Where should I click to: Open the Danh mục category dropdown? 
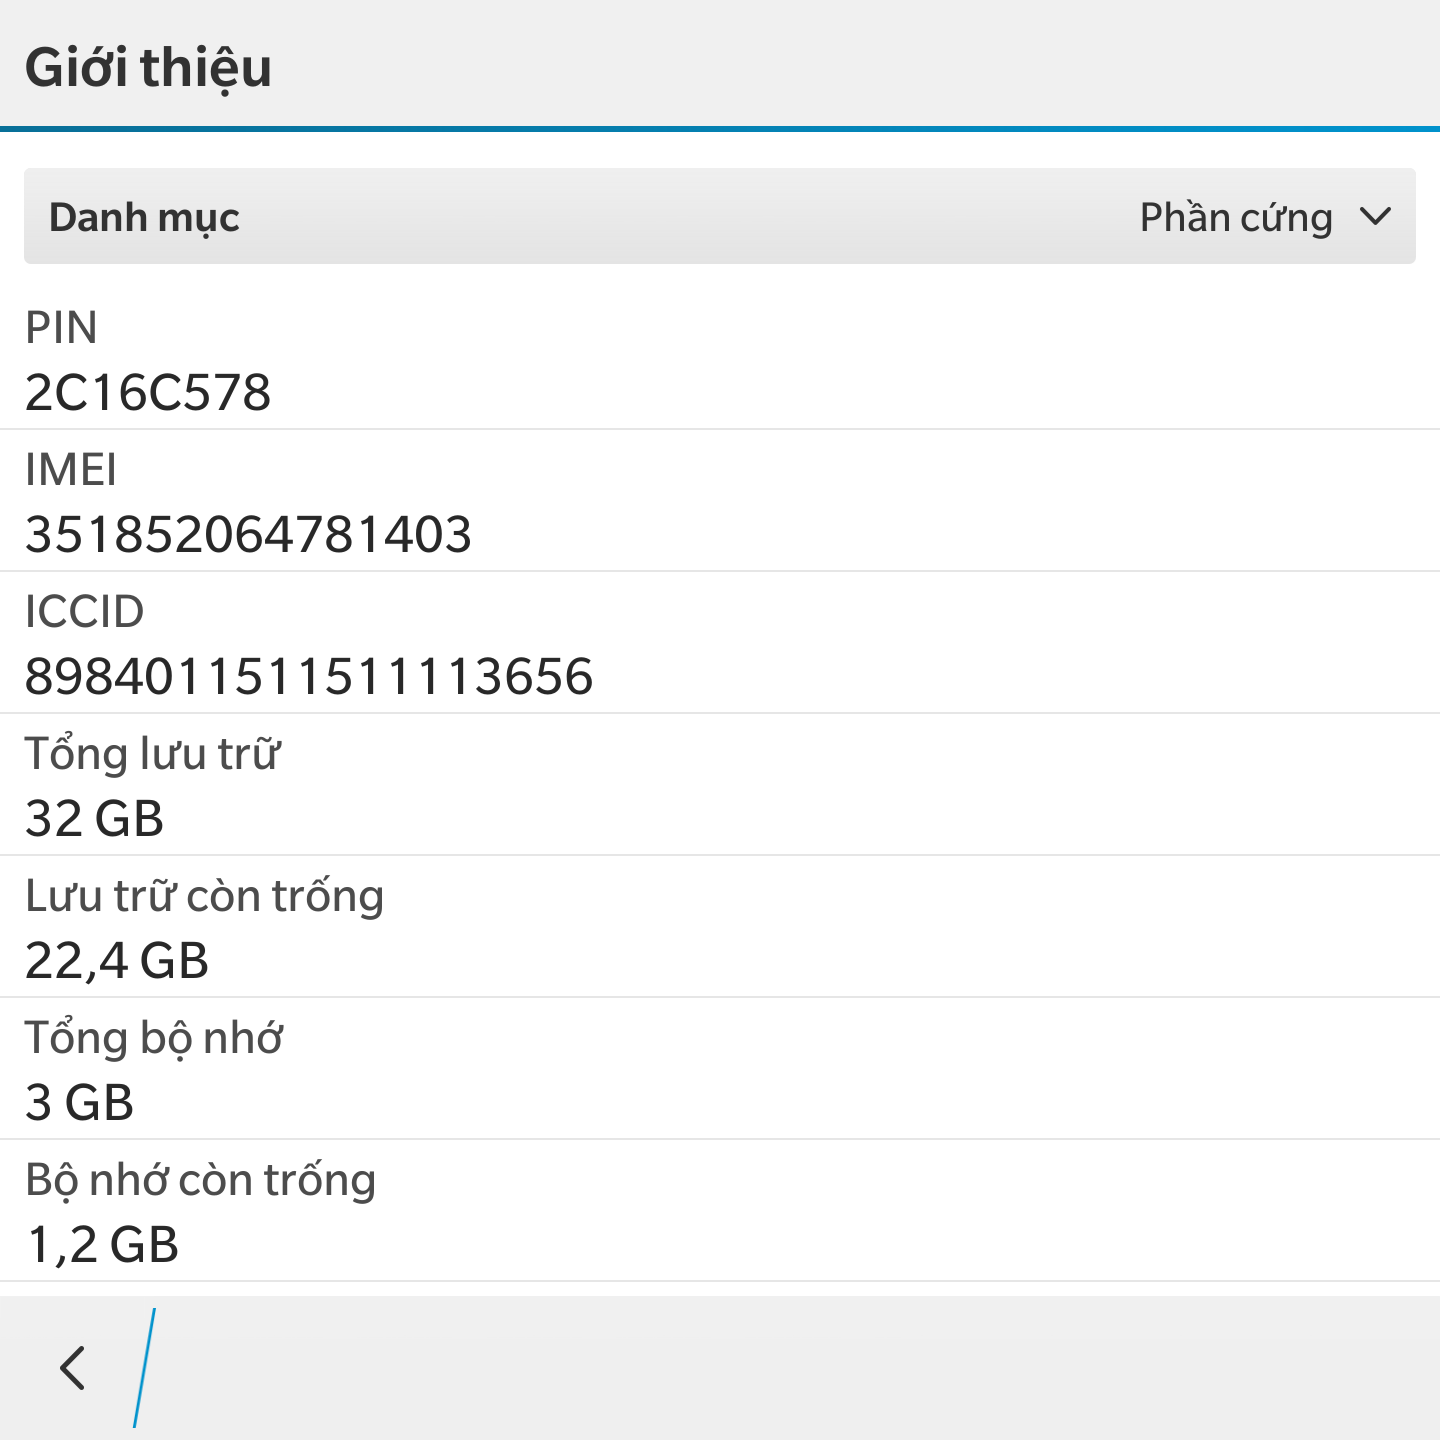pyautogui.click(x=720, y=216)
